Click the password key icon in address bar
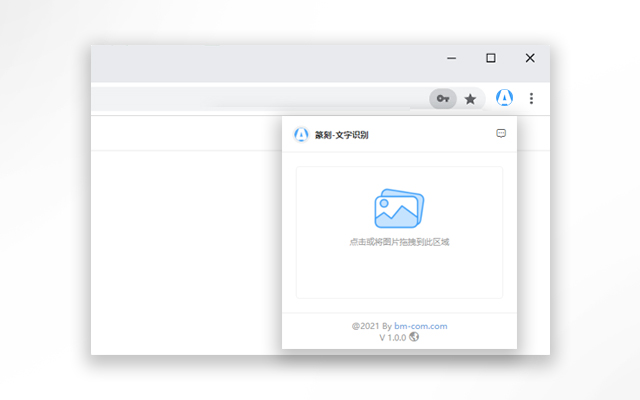The height and width of the screenshot is (400, 640). coord(443,99)
